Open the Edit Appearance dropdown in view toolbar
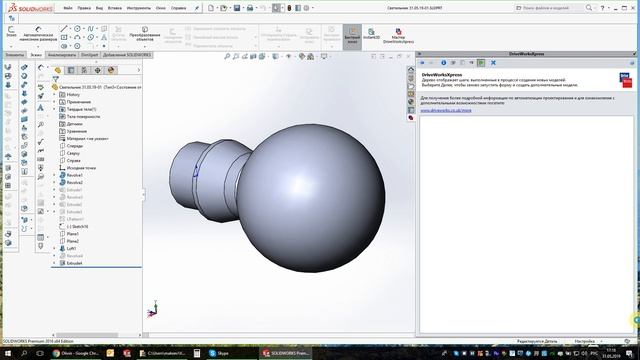This screenshot has width=640, height=360. pyautogui.click(x=302, y=56)
